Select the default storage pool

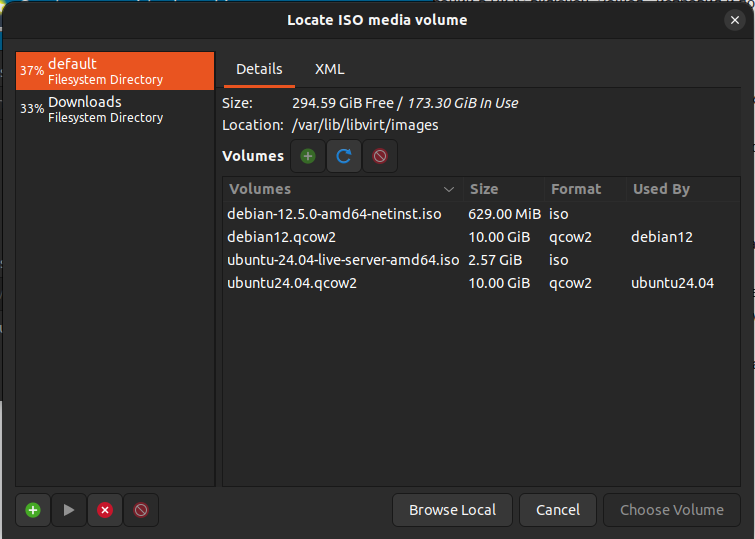click(x=115, y=71)
